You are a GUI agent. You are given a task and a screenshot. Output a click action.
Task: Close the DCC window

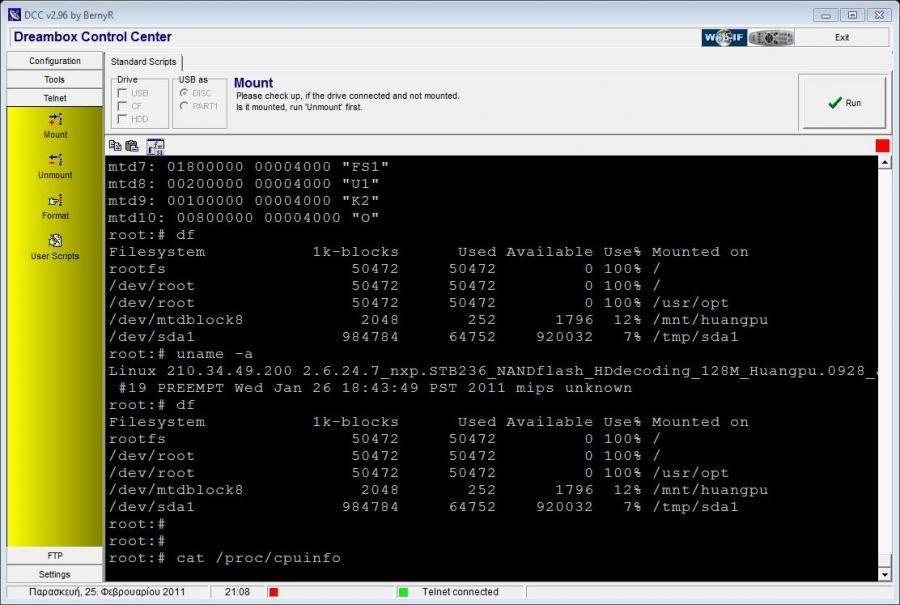pyautogui.click(x=879, y=15)
